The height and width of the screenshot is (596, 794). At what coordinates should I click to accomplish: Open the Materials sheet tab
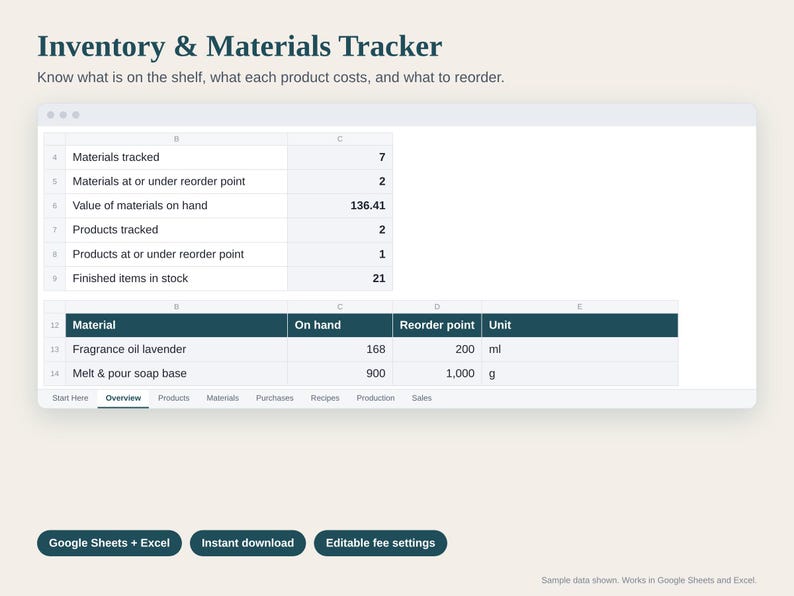222,398
